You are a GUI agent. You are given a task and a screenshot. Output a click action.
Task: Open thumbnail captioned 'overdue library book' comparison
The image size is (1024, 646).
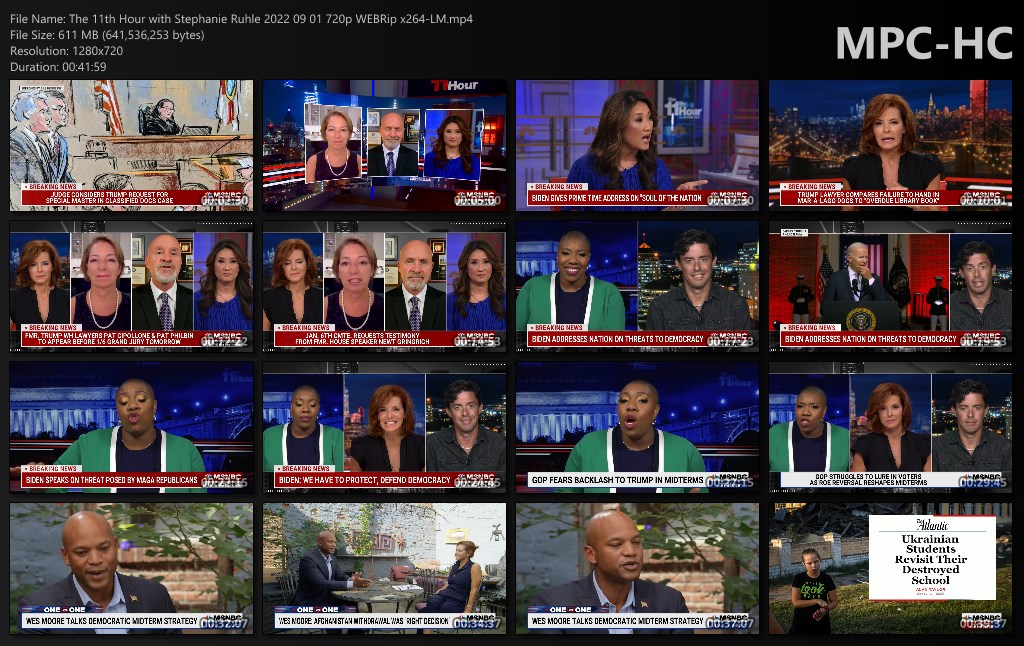[890, 146]
